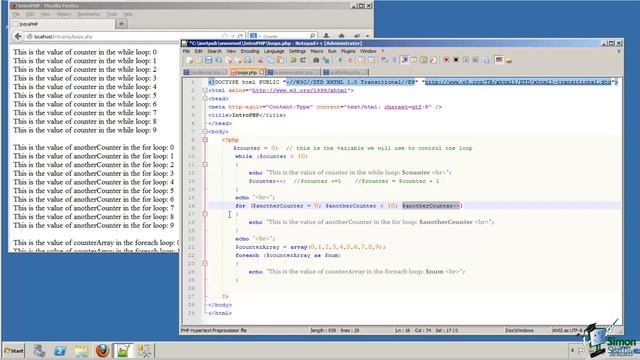The image size is (640, 360).
Task: Open the Settings menu in Notepad++
Action: point(297,51)
